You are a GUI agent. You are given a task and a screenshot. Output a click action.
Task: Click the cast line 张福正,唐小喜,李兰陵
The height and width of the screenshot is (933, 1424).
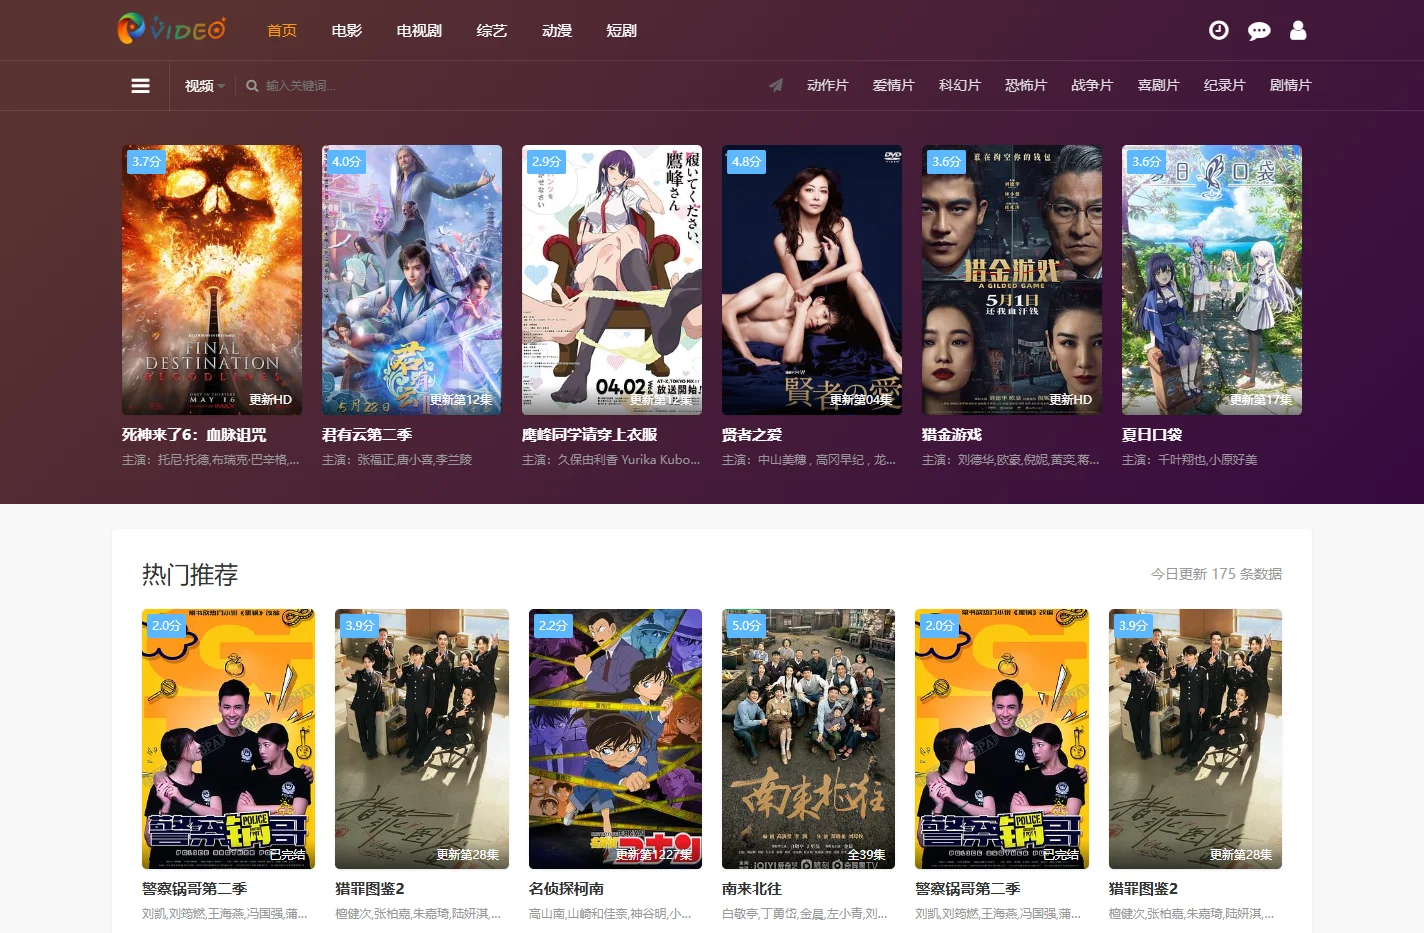pos(397,460)
